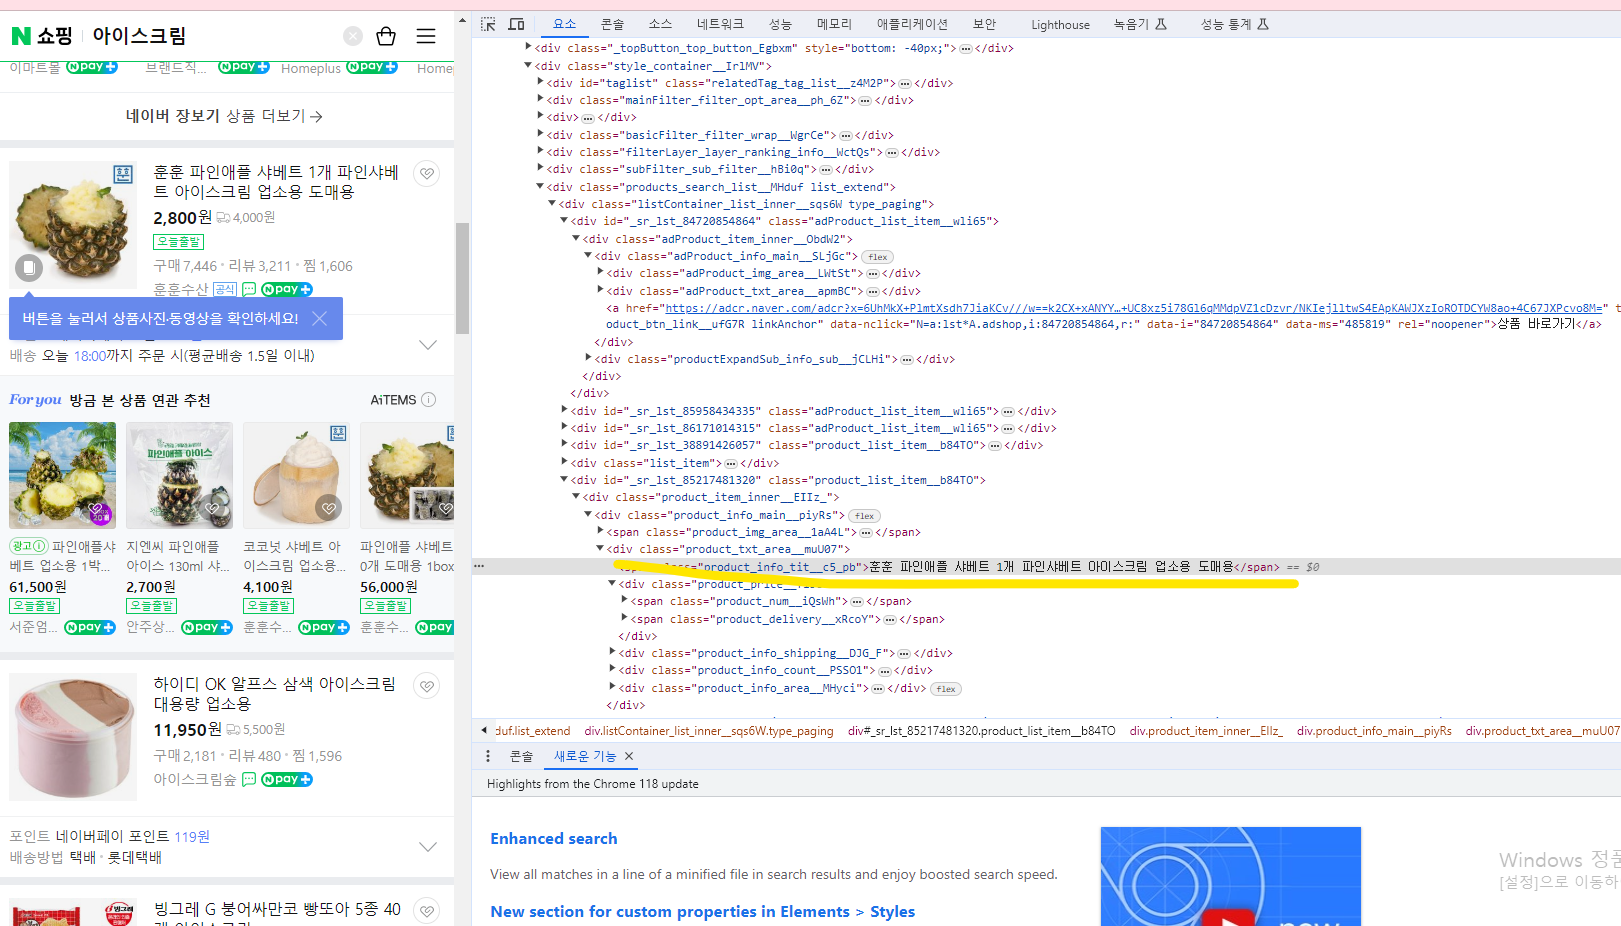Viewport: 1621px width, 926px height.
Task: Click the 광고 info badge on the first recommendation
Action: [x=29, y=546]
